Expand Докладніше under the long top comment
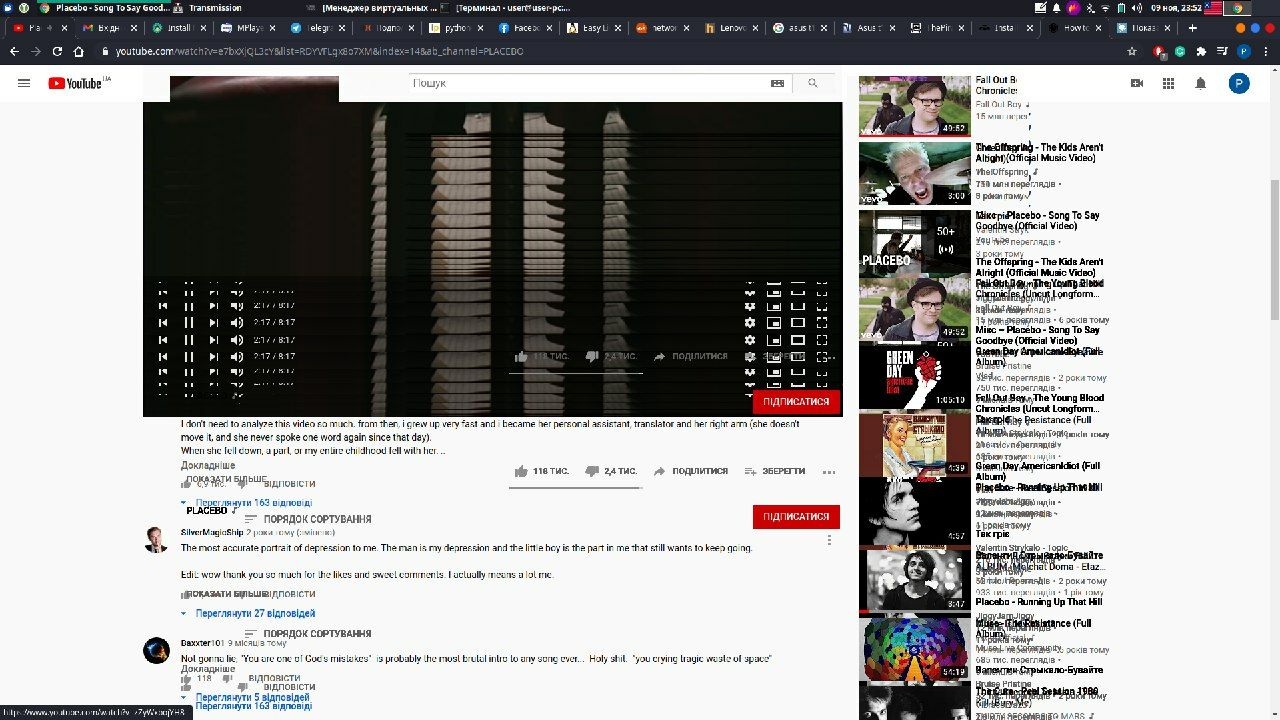The width and height of the screenshot is (1280, 720). (208, 466)
